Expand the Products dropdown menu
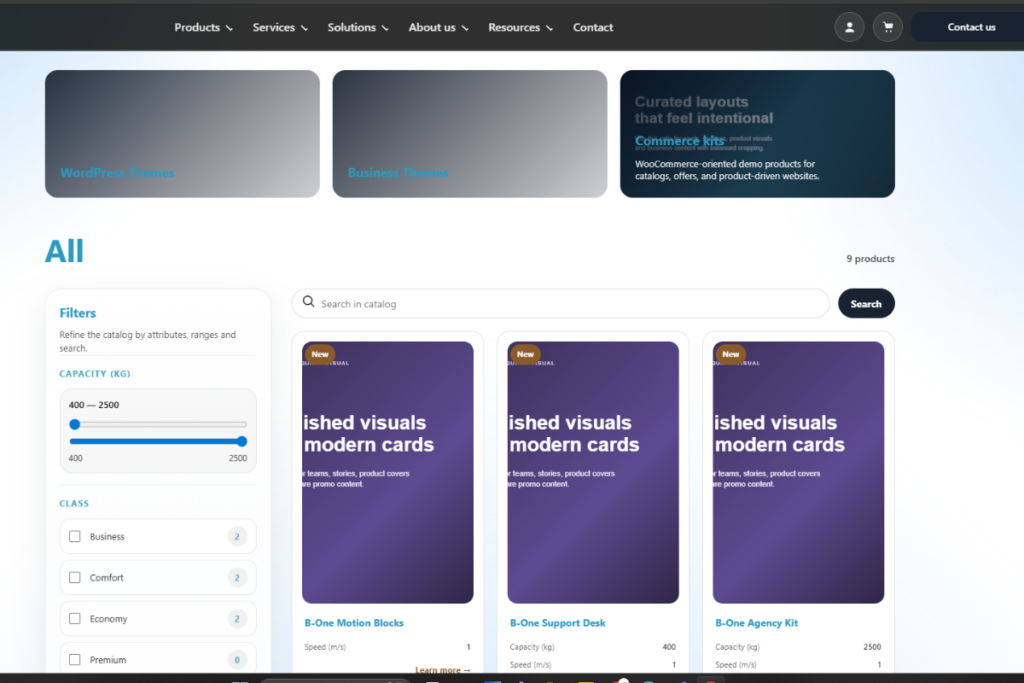 pyautogui.click(x=203, y=27)
